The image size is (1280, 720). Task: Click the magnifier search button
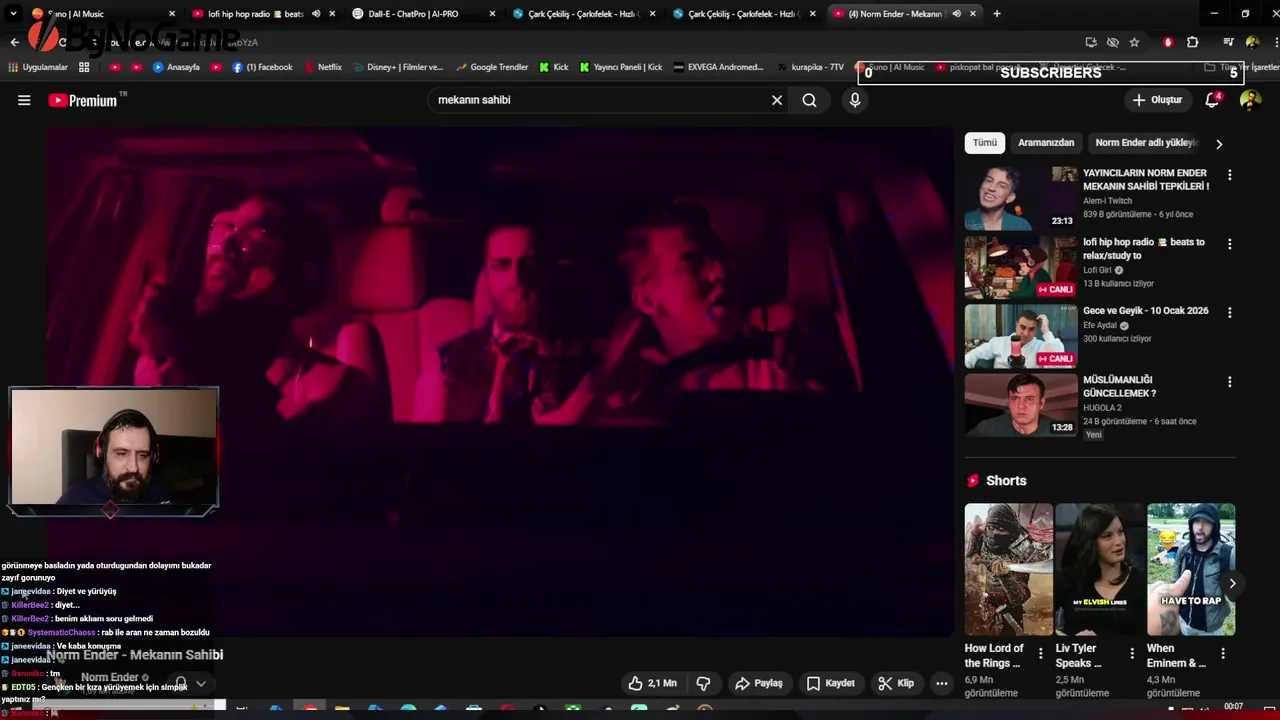click(809, 100)
